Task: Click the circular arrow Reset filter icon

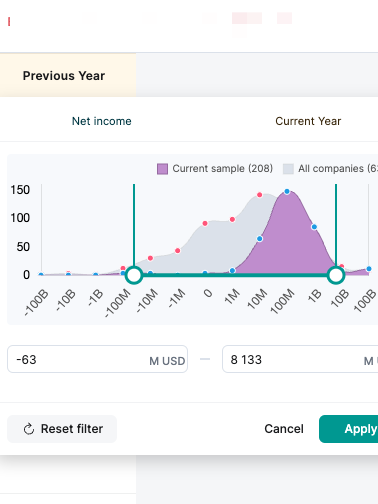Action: [x=29, y=429]
